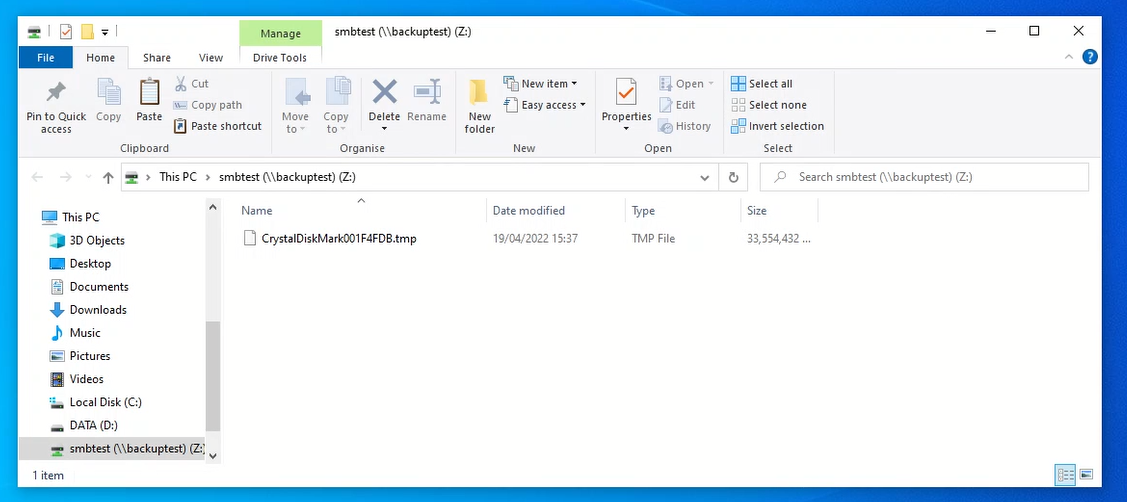Image resolution: width=1127 pixels, height=502 pixels.
Task: Click Select all in ribbon
Action: point(762,83)
